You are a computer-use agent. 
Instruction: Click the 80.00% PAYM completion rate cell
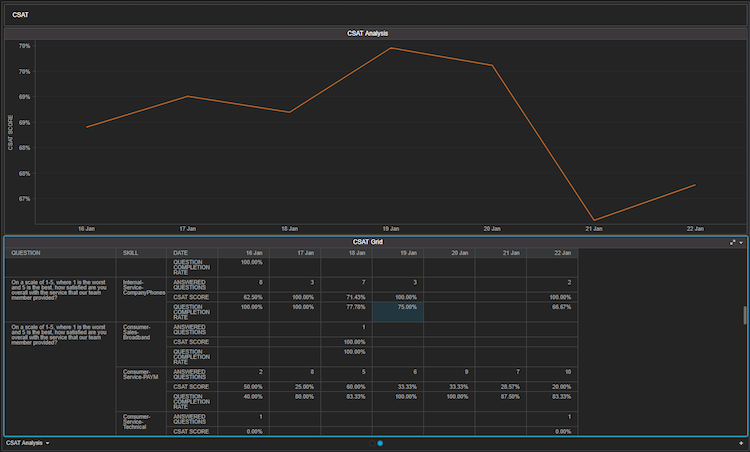[x=295, y=401]
